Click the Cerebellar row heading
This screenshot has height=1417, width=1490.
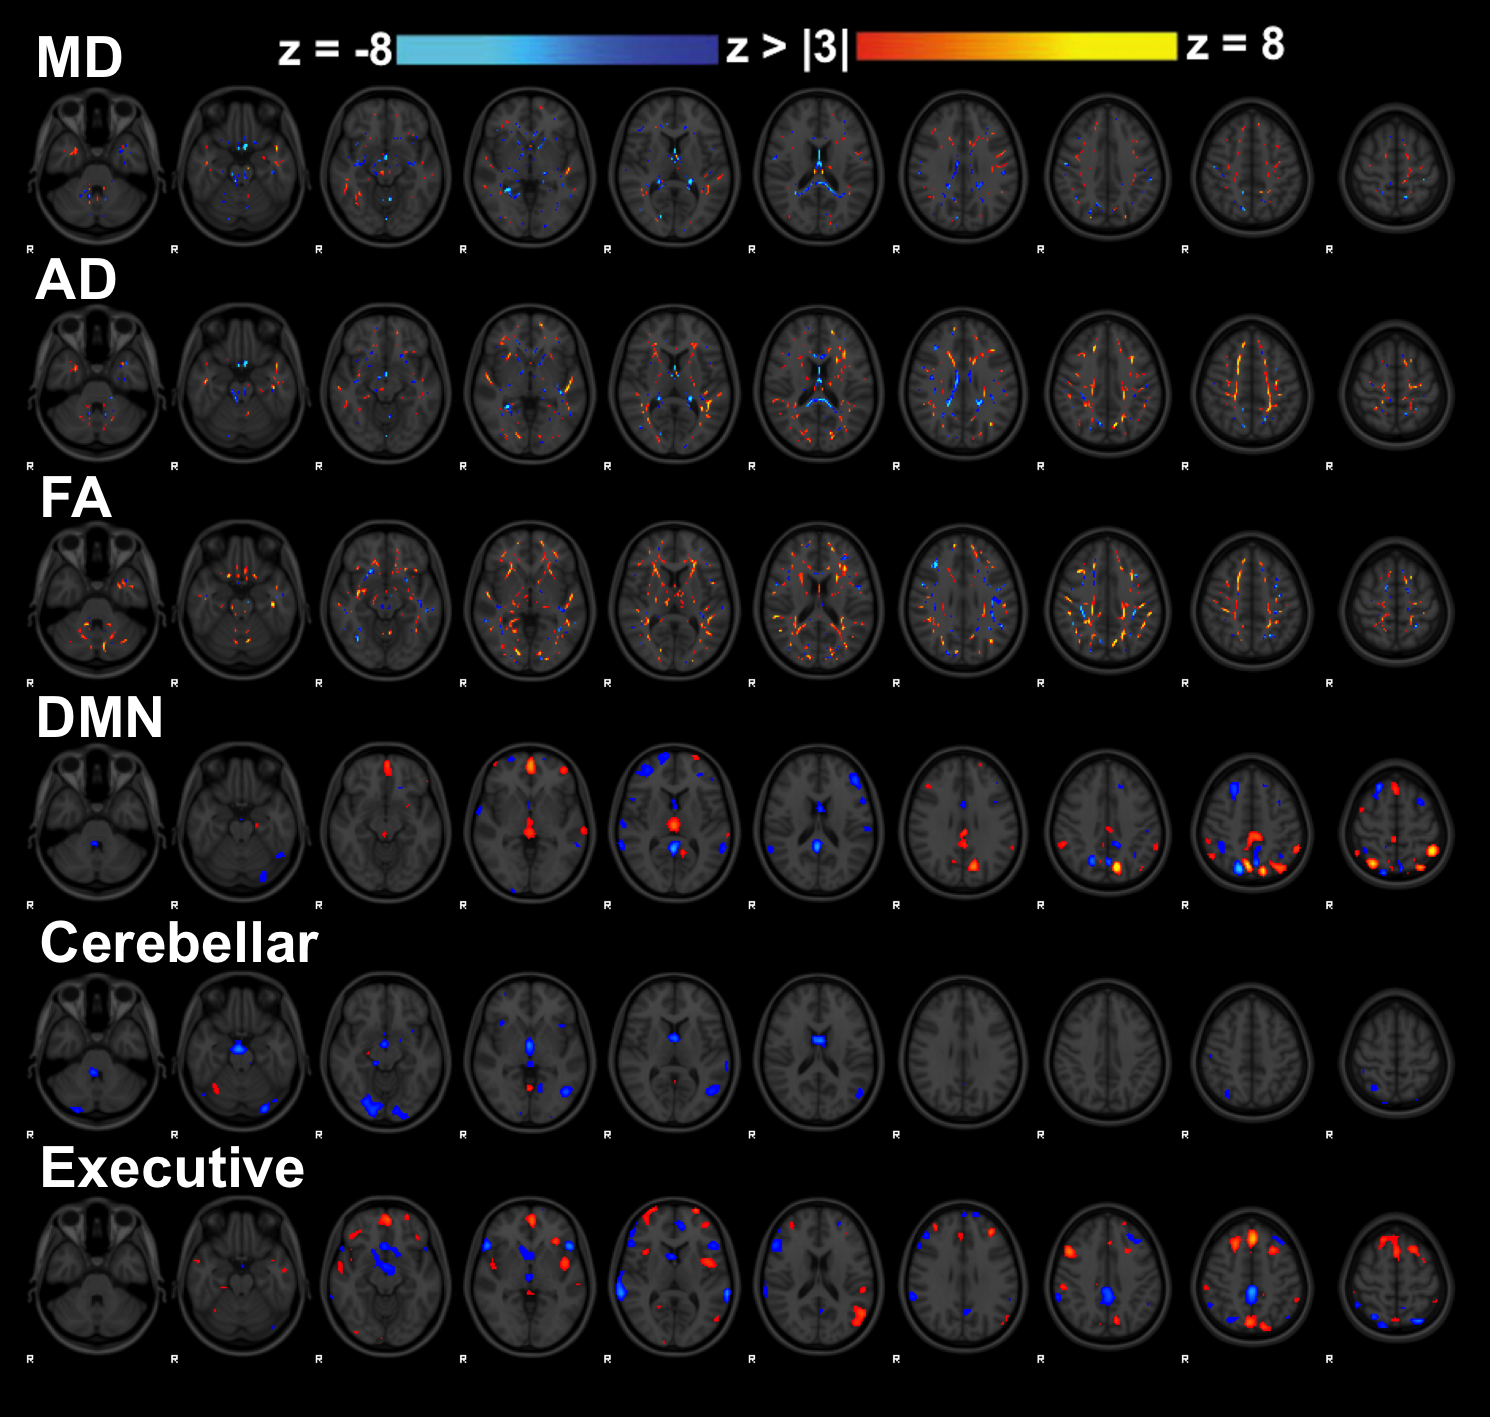point(179,943)
